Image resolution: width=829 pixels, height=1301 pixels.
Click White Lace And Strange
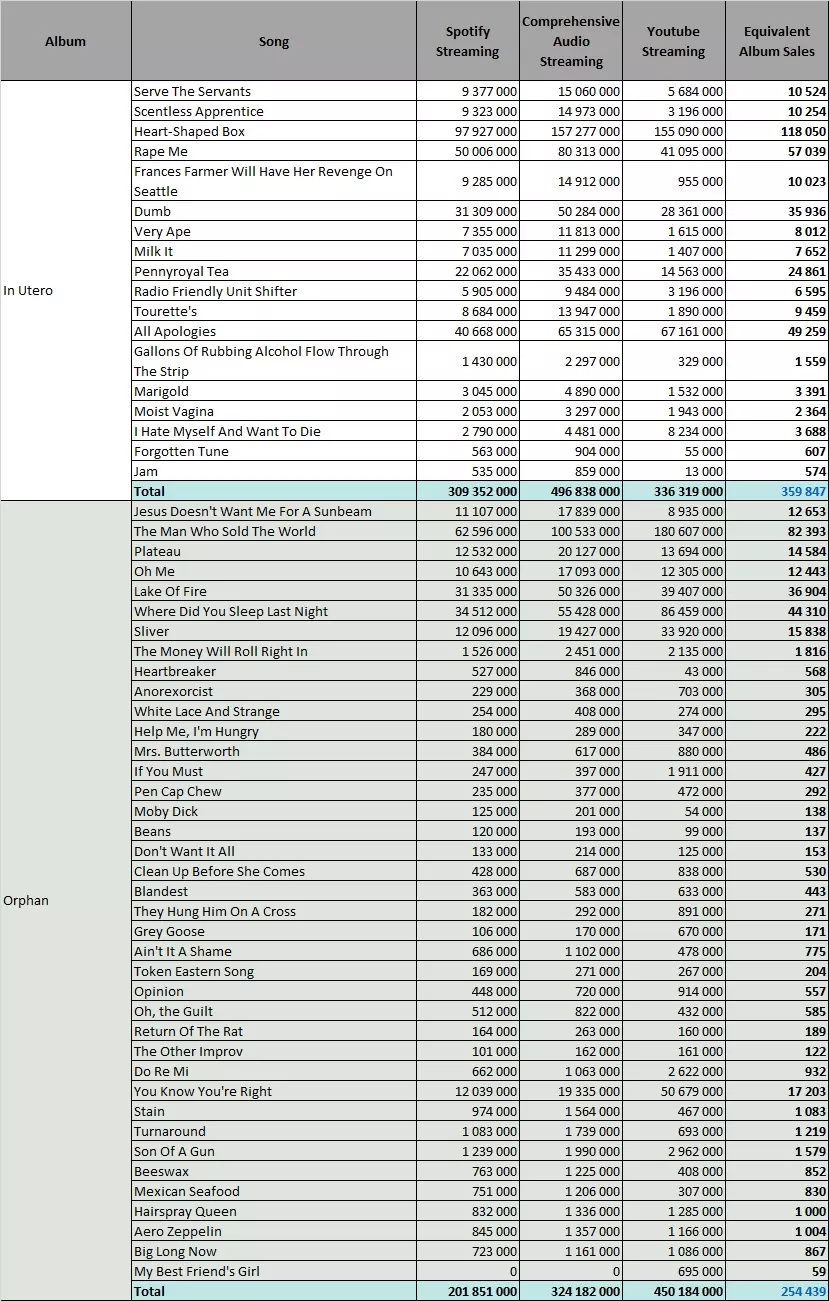(x=274, y=711)
